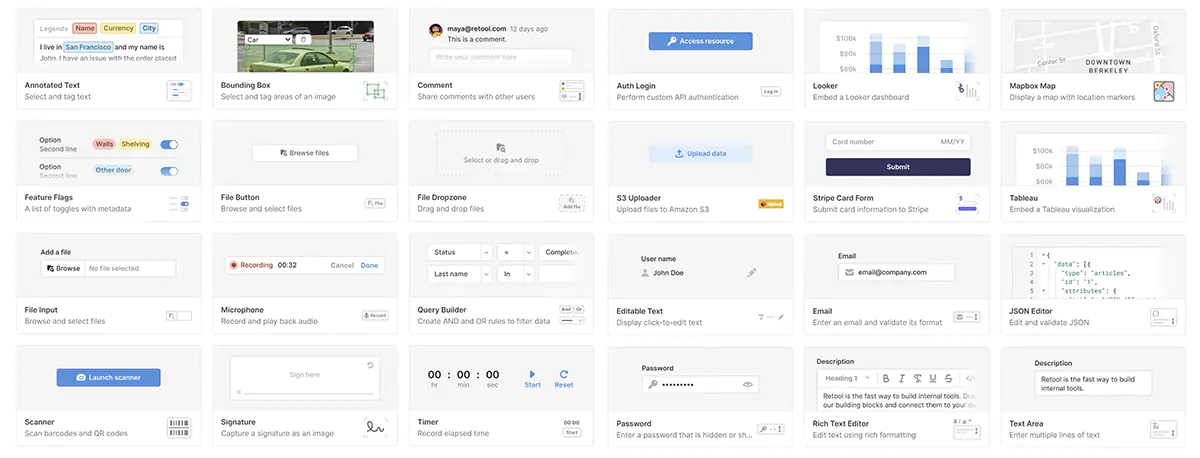Click the File Dropzone 'Add file' icon
Viewport: 1200px width, 458px height.
coord(571,203)
